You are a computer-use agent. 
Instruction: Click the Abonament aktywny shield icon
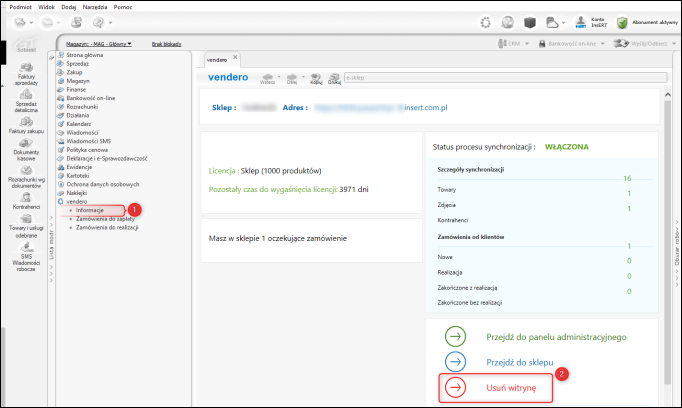(x=622, y=23)
